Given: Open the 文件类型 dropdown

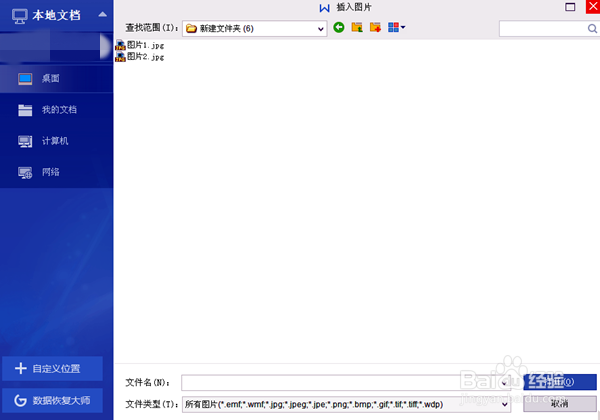Looking at the screenshot, I should tap(346, 404).
